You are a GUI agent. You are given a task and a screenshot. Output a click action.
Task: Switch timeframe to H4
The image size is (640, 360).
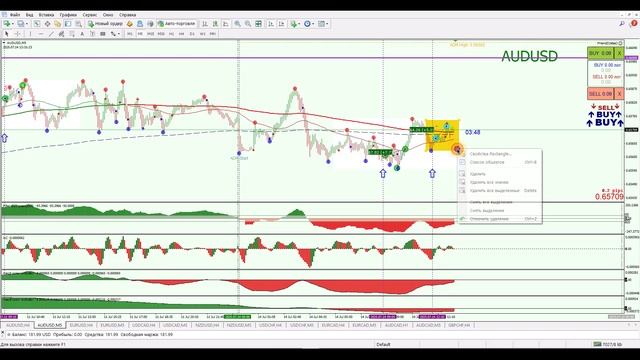pyautogui.click(x=182, y=34)
